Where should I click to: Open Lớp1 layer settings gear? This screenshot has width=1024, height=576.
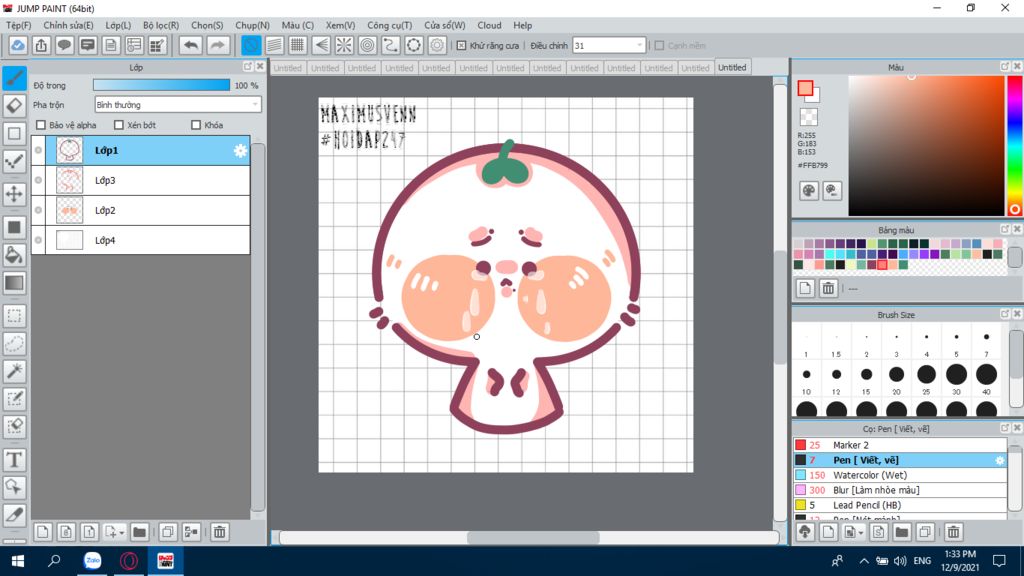point(240,151)
